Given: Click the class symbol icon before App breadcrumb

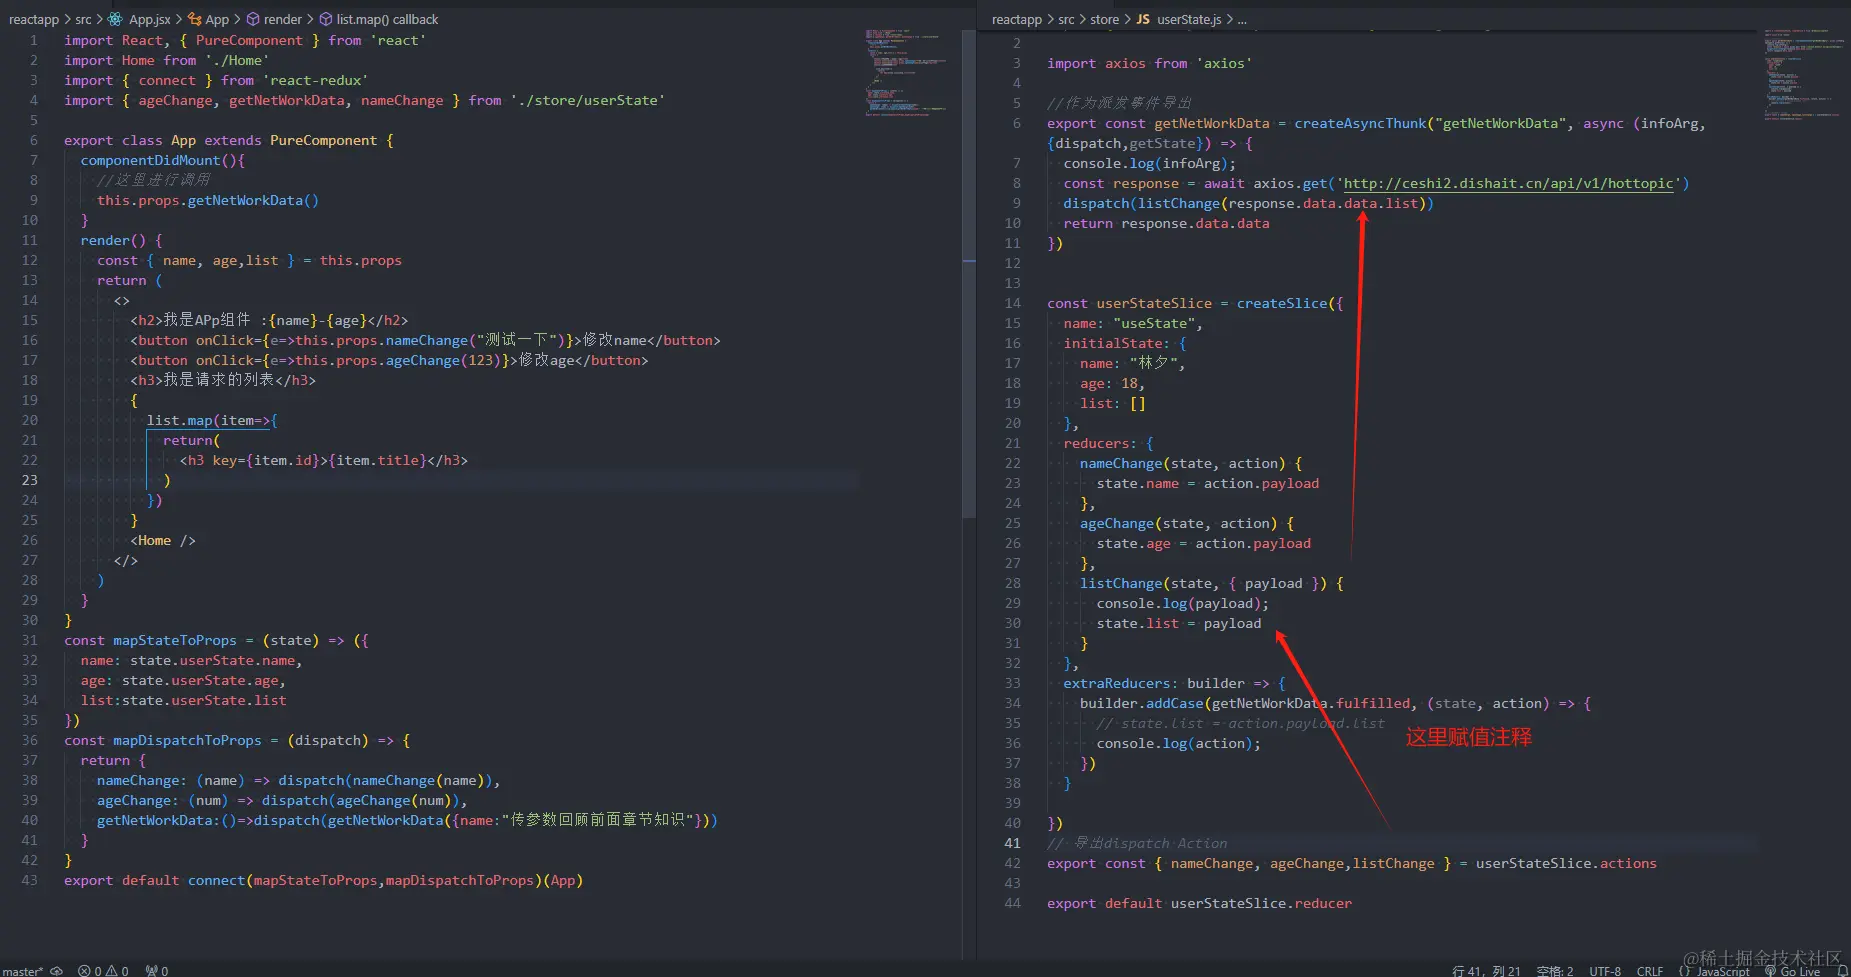Looking at the screenshot, I should [194, 19].
